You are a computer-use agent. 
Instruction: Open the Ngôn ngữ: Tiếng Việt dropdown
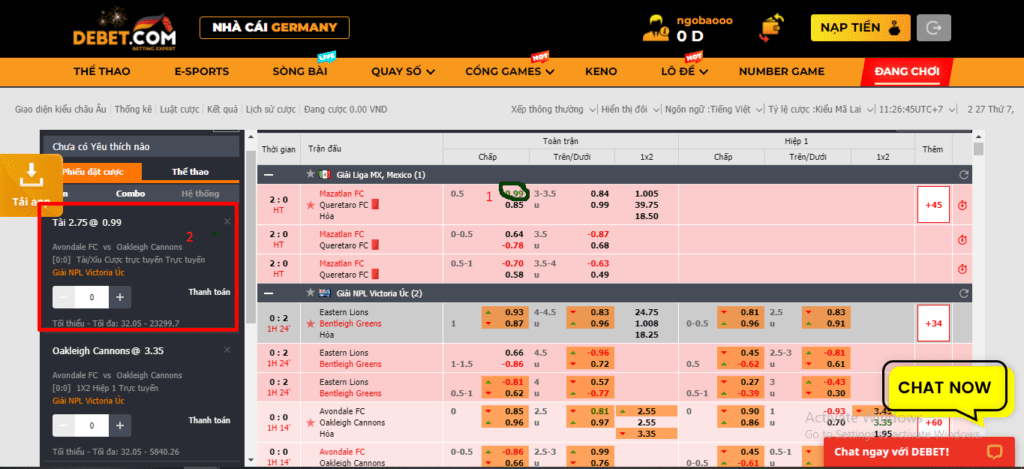click(712, 109)
